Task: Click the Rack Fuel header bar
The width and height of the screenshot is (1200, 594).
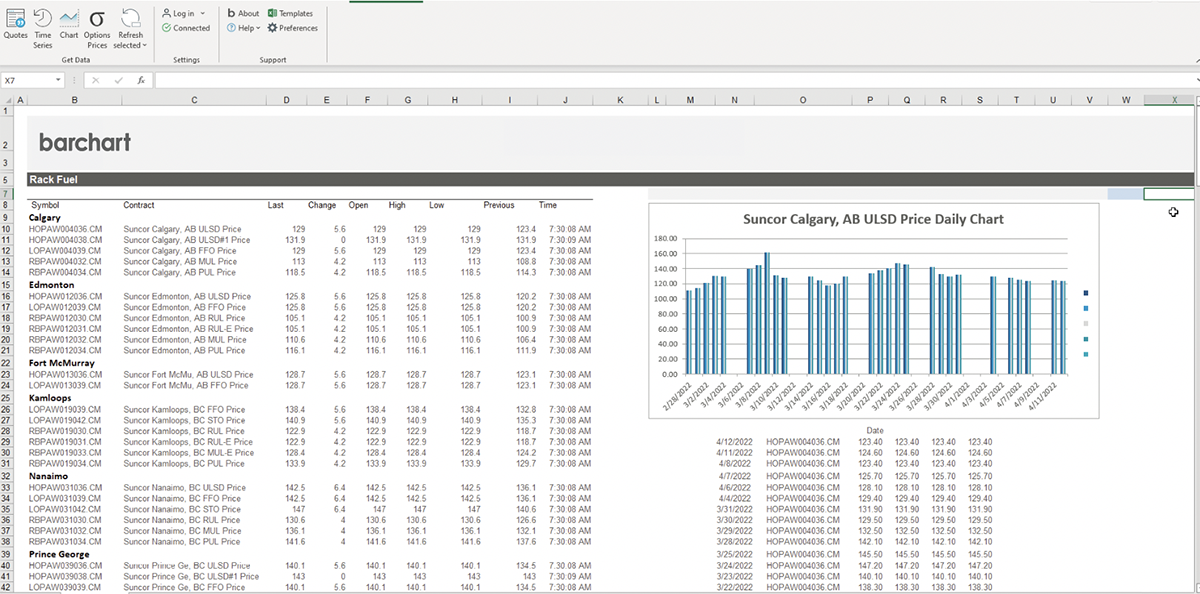Action: [610, 180]
